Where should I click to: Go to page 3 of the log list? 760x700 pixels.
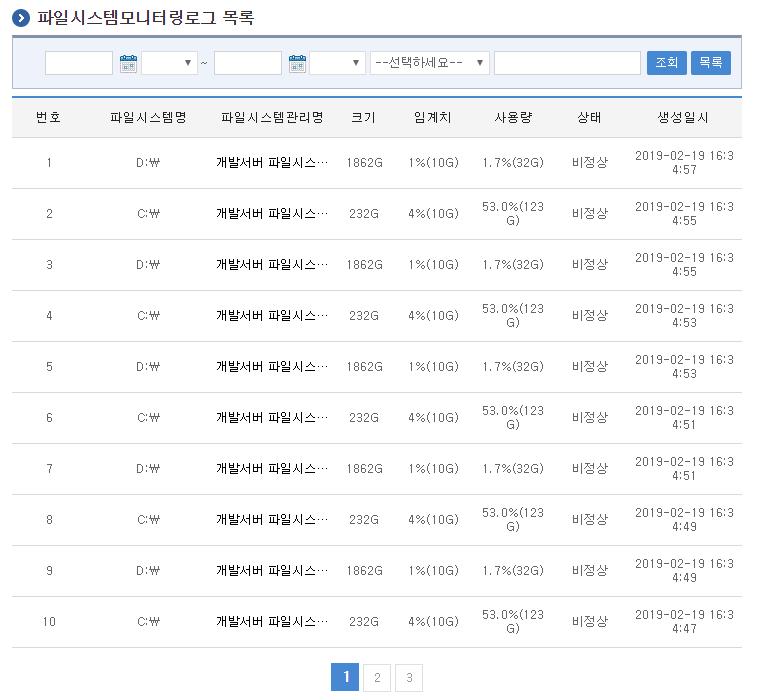click(x=409, y=678)
